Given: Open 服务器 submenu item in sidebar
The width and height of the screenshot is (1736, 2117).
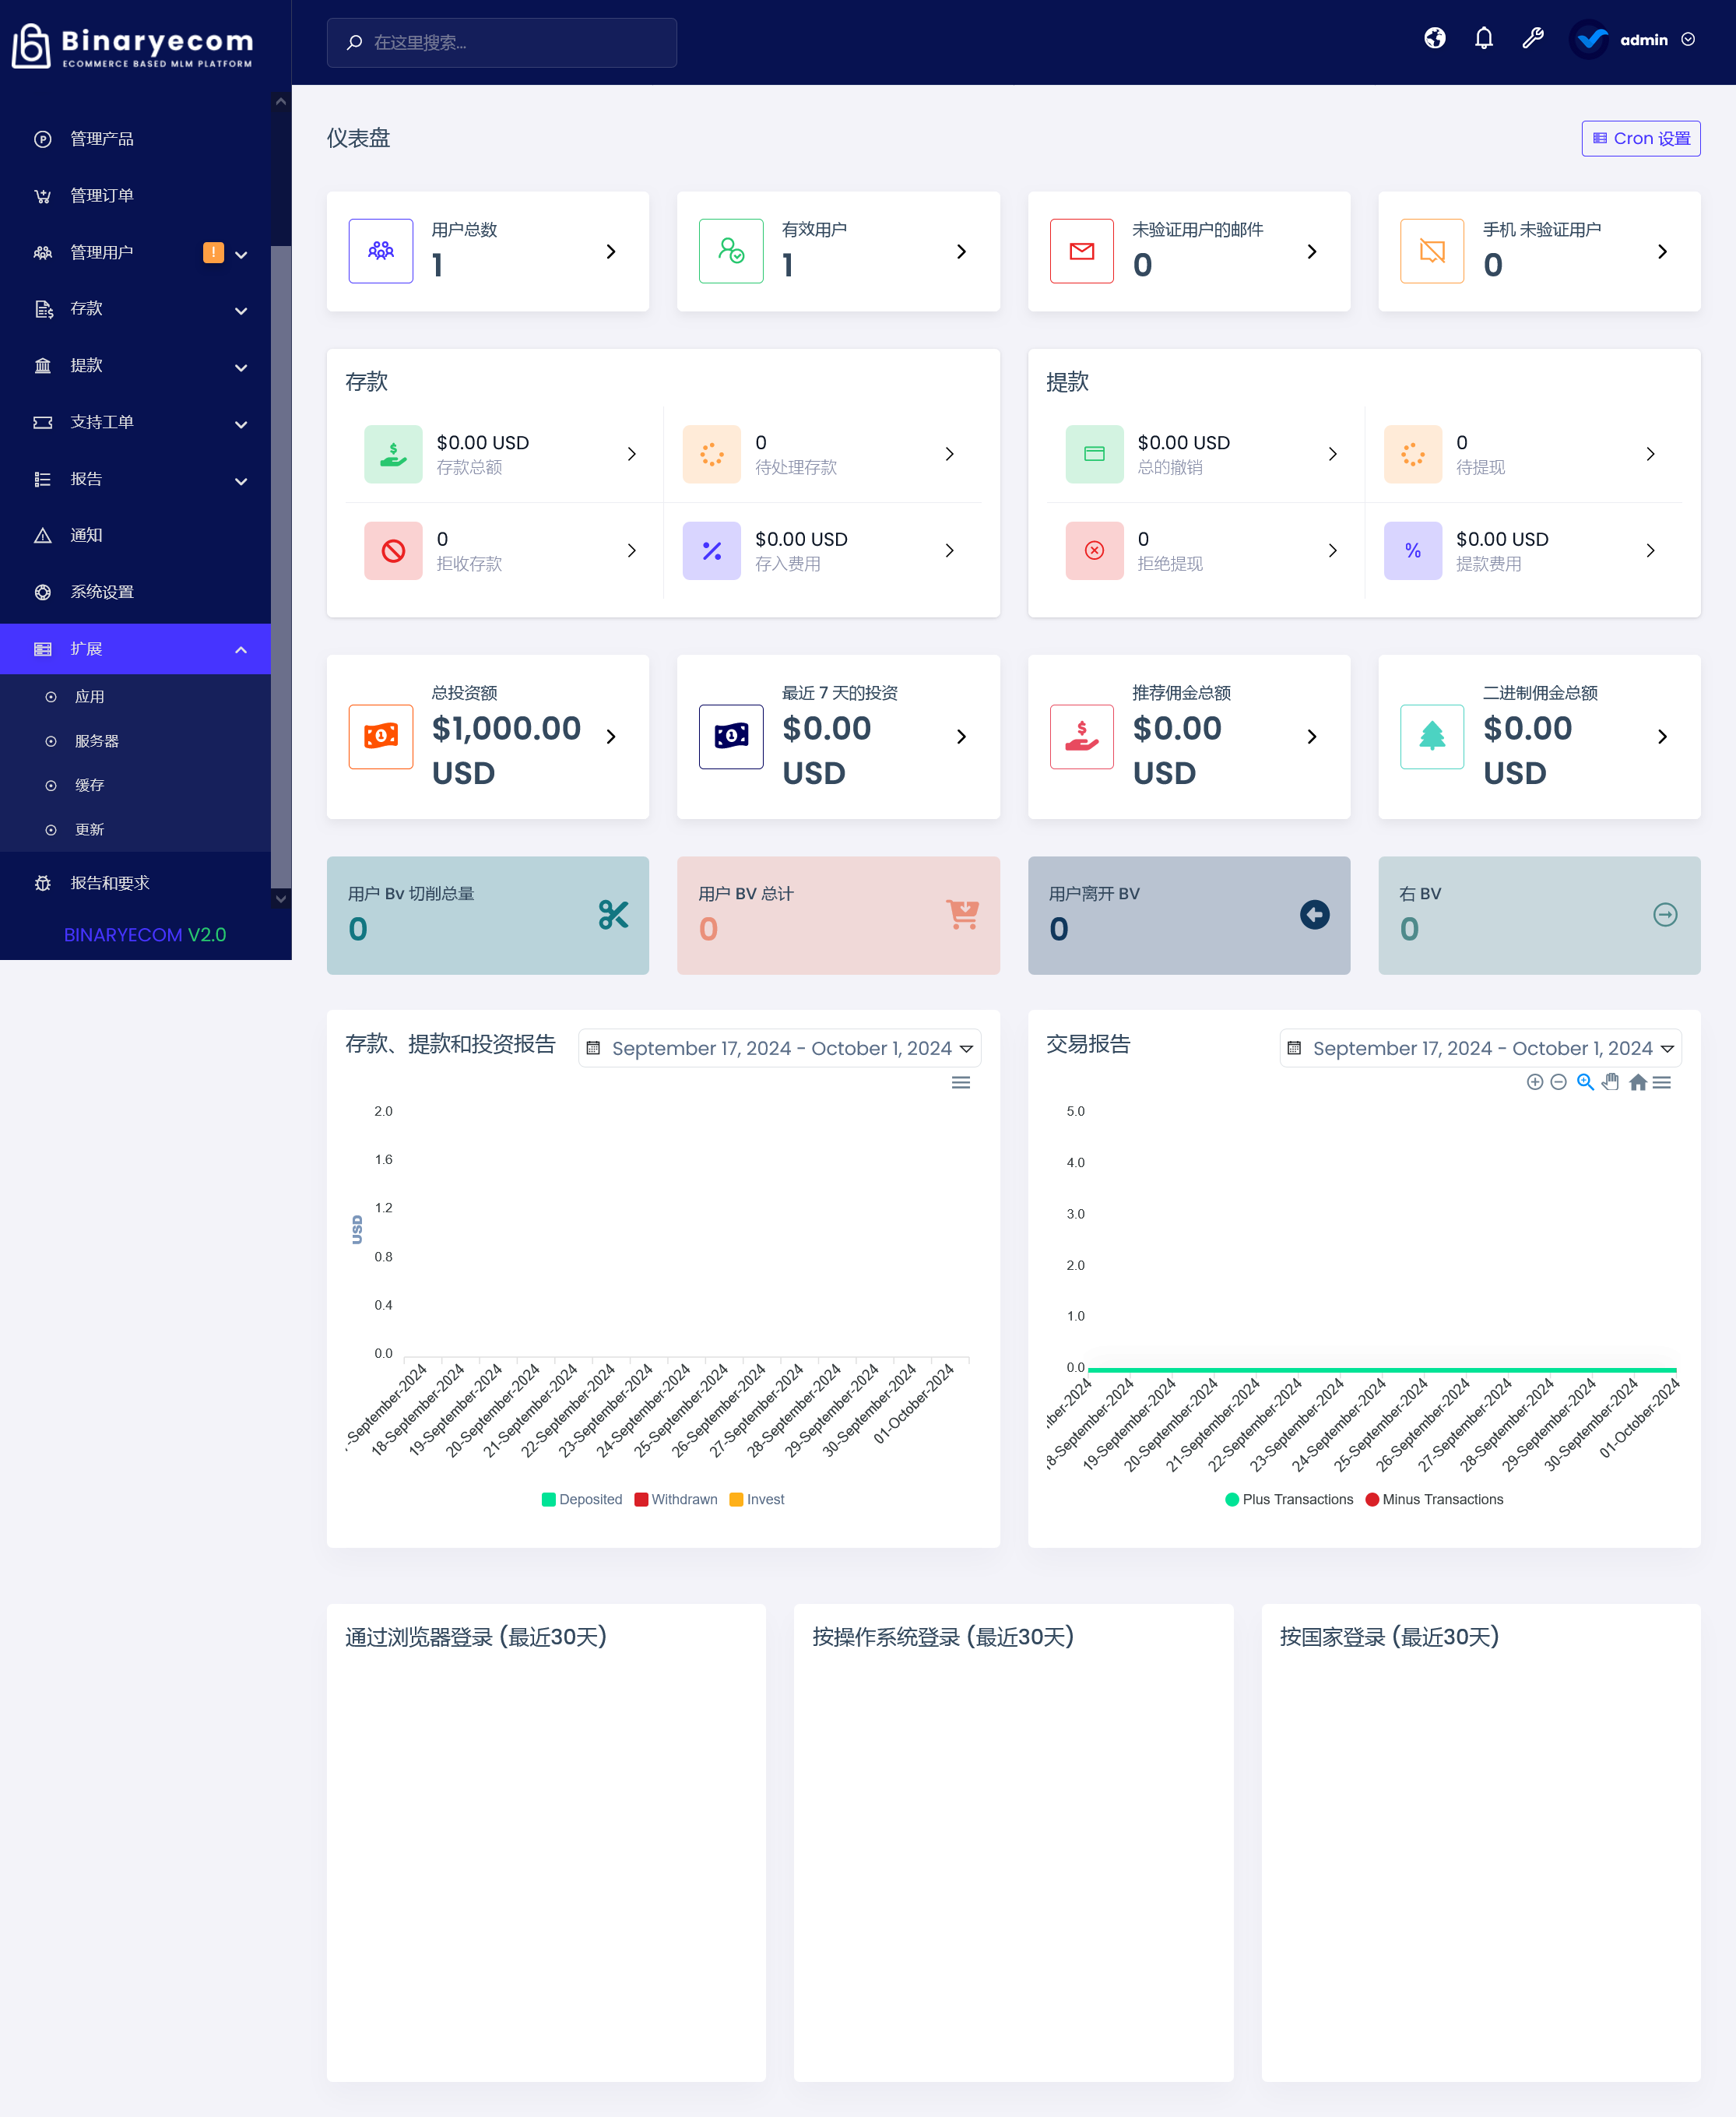Looking at the screenshot, I should pos(96,741).
